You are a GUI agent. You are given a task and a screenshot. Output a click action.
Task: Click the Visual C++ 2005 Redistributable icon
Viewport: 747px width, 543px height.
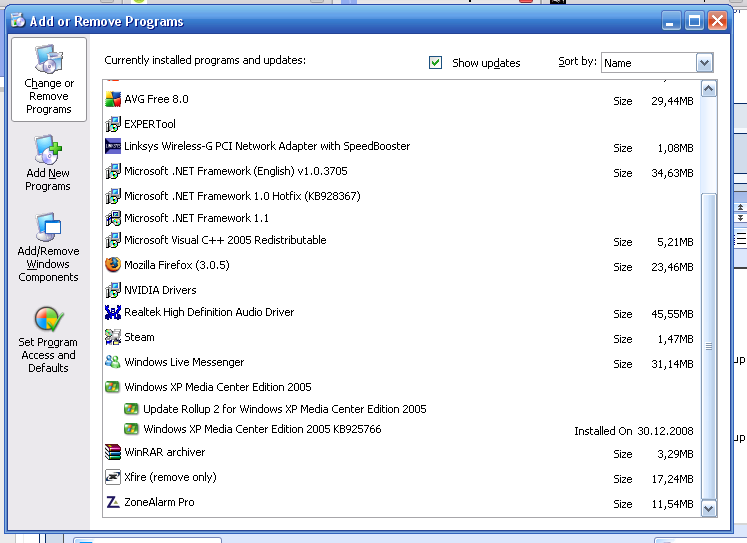pyautogui.click(x=113, y=240)
